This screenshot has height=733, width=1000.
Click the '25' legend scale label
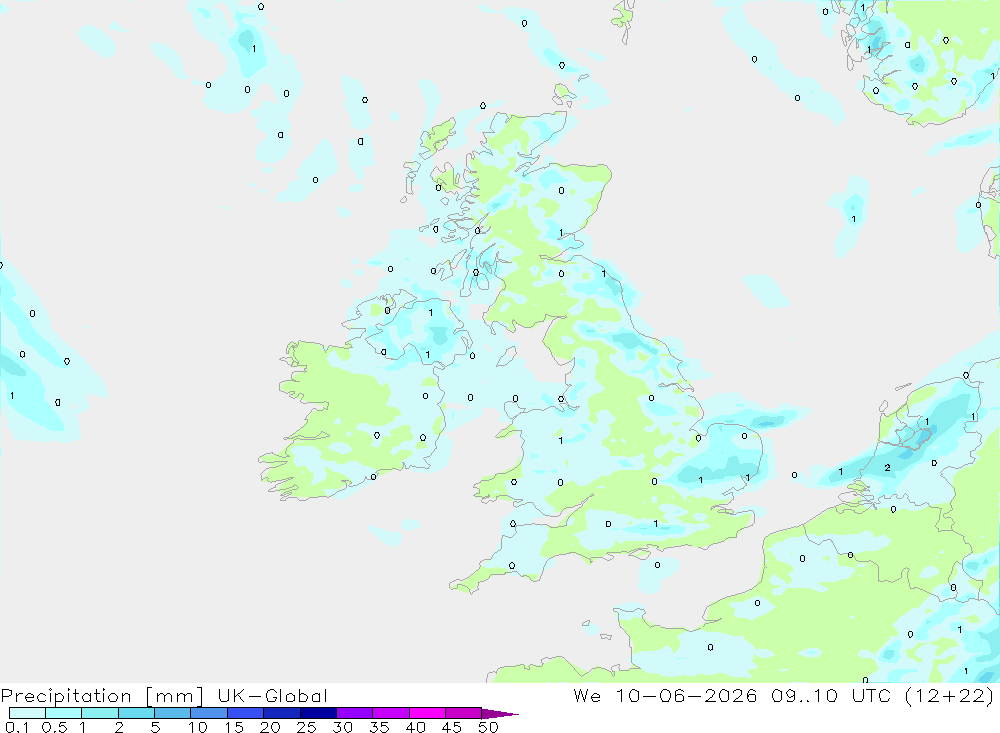point(307,727)
